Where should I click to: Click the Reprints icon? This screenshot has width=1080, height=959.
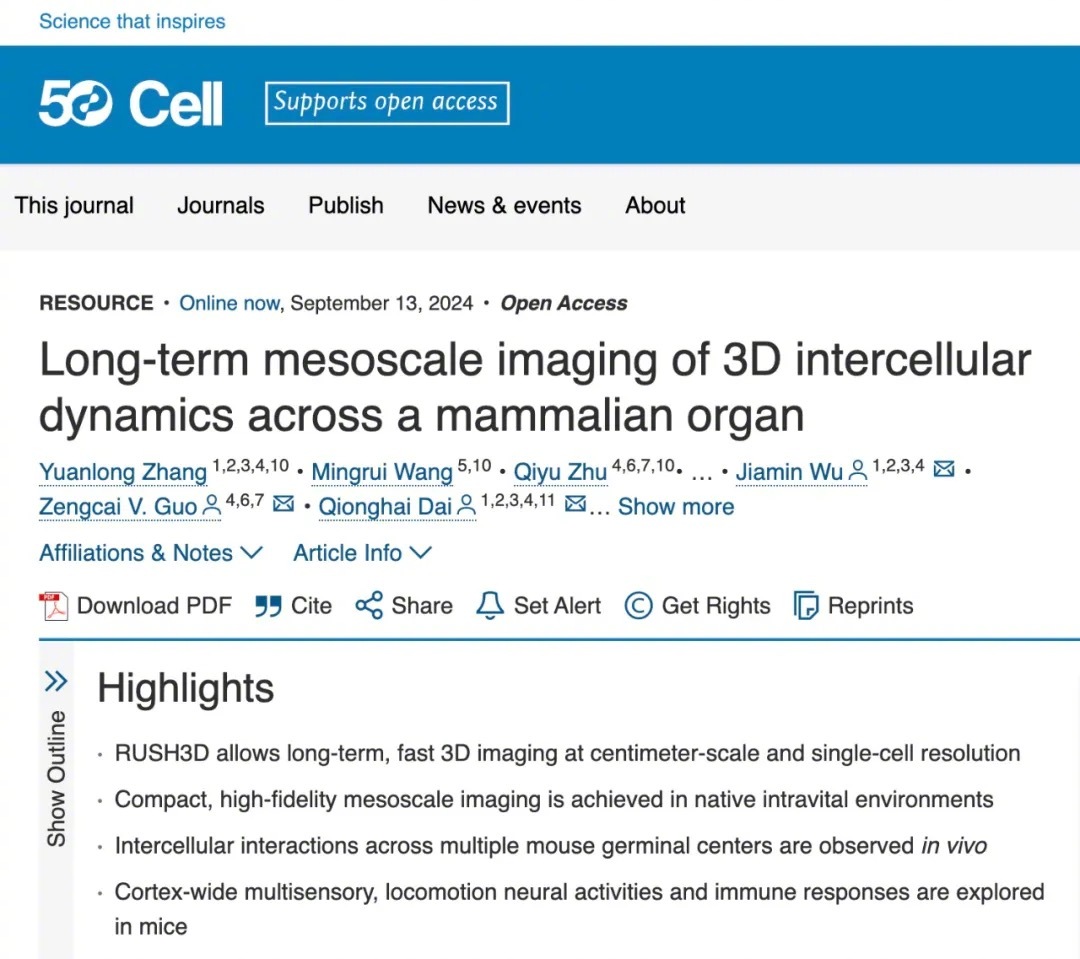pyautogui.click(x=806, y=606)
